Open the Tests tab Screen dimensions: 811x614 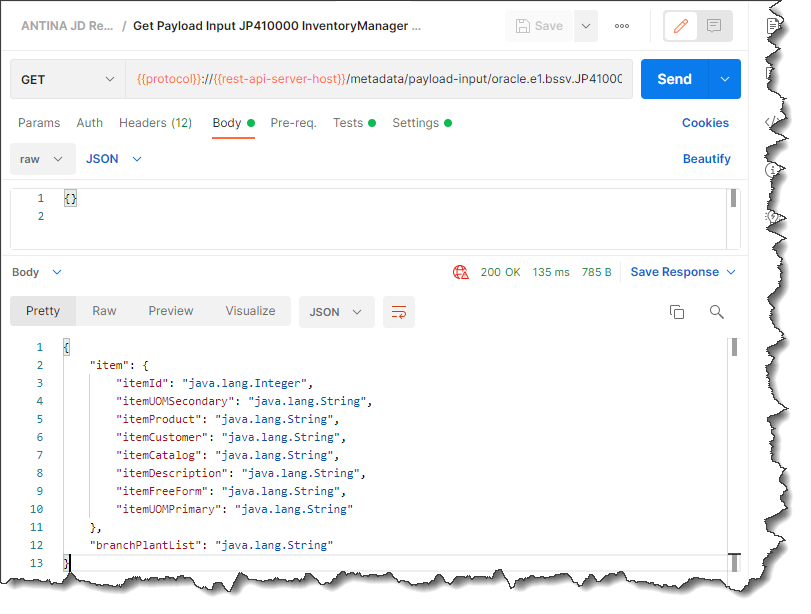coord(354,123)
